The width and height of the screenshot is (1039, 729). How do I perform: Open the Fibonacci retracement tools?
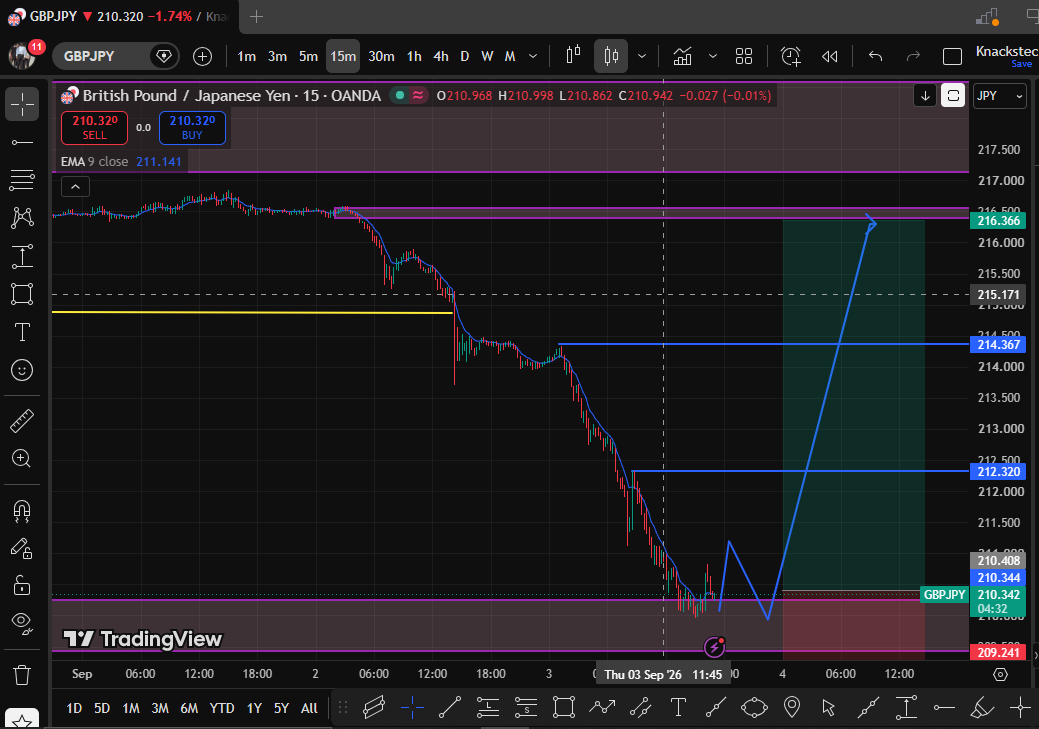pos(22,180)
